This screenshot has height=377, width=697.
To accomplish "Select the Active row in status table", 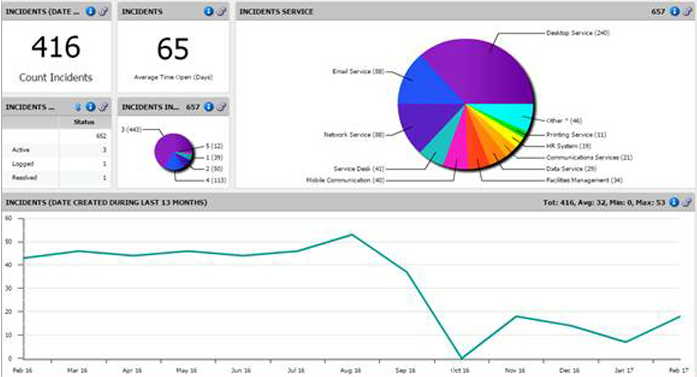I will [56, 150].
